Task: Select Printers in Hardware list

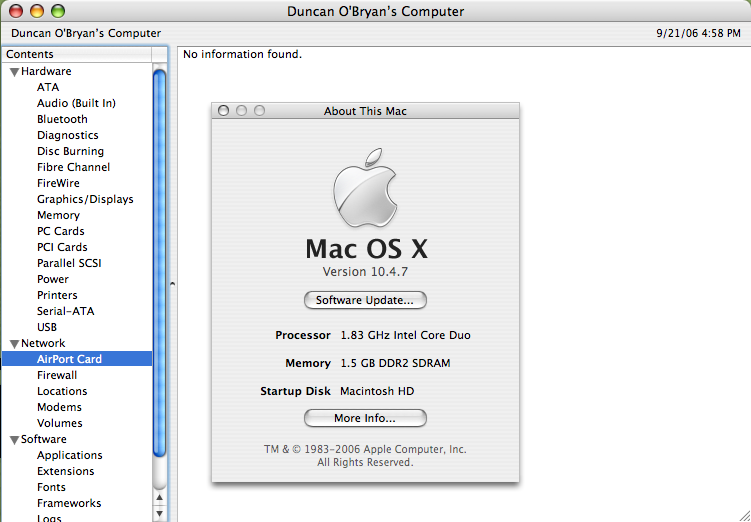Action: coord(57,295)
